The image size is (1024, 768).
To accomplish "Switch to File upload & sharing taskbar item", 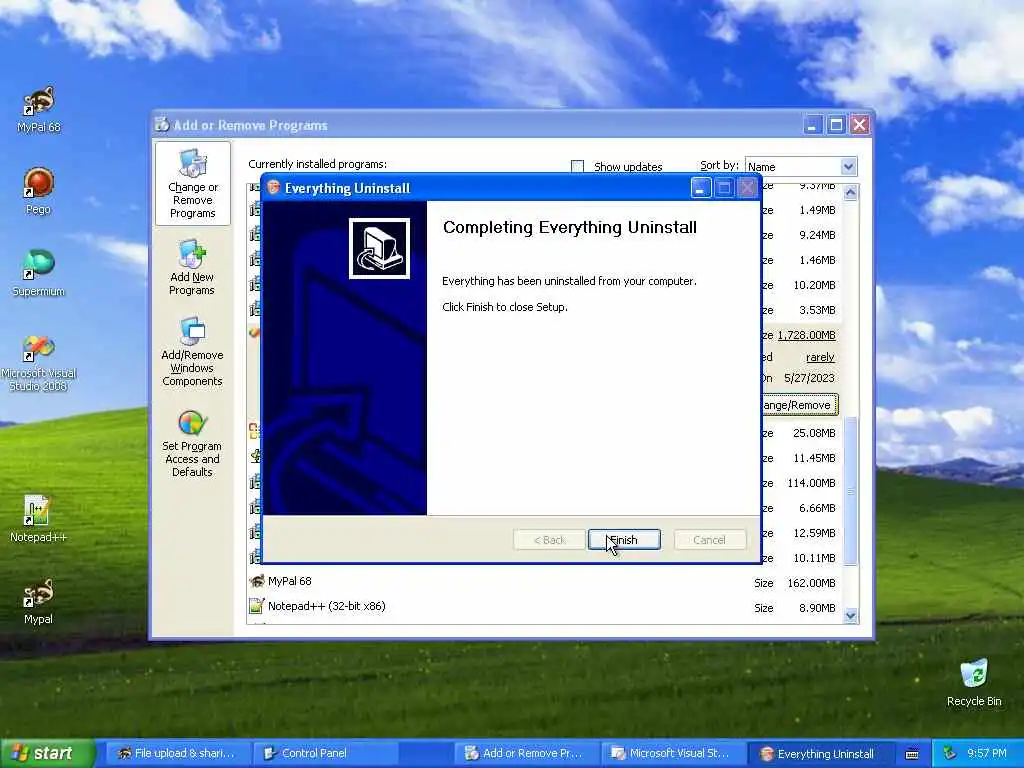I will [x=176, y=754].
